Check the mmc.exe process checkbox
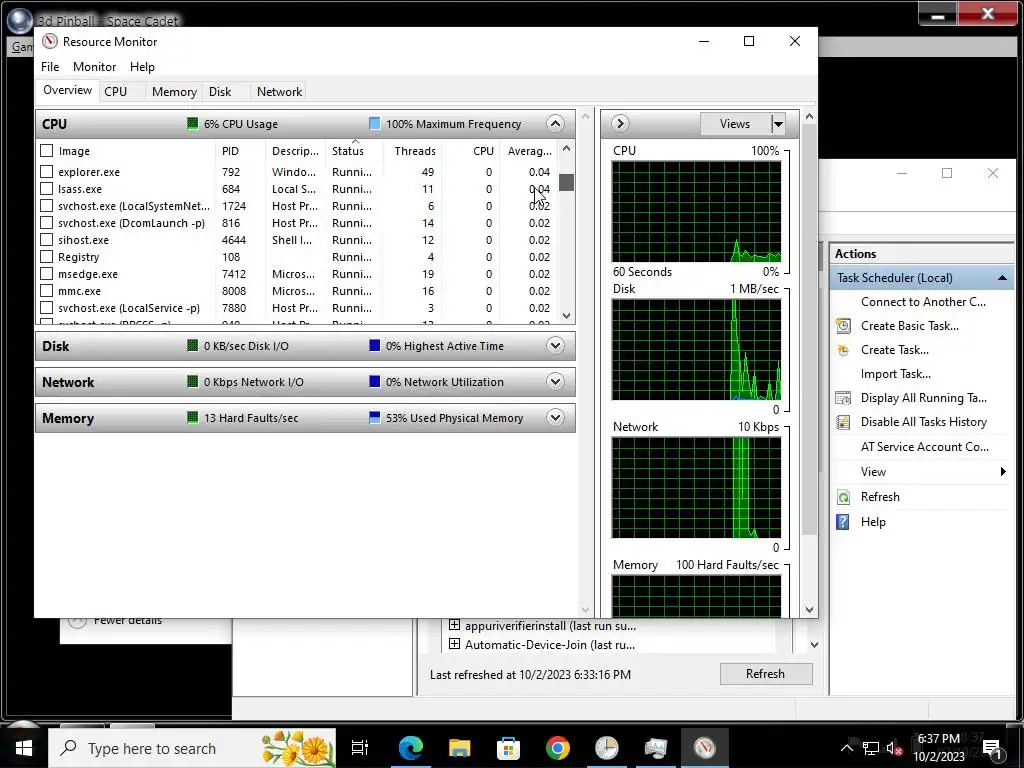The image size is (1024, 768). [46, 291]
